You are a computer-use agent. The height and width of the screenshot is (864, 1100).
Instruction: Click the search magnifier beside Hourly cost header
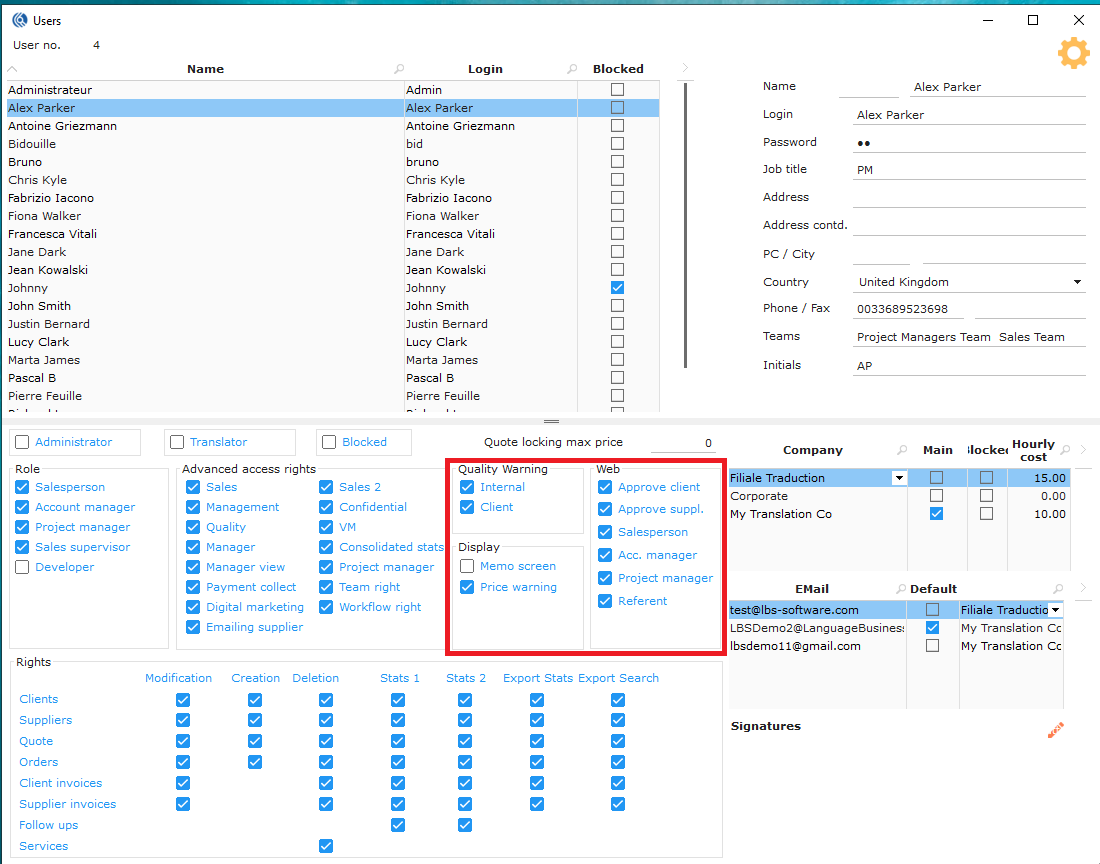(x=1065, y=450)
